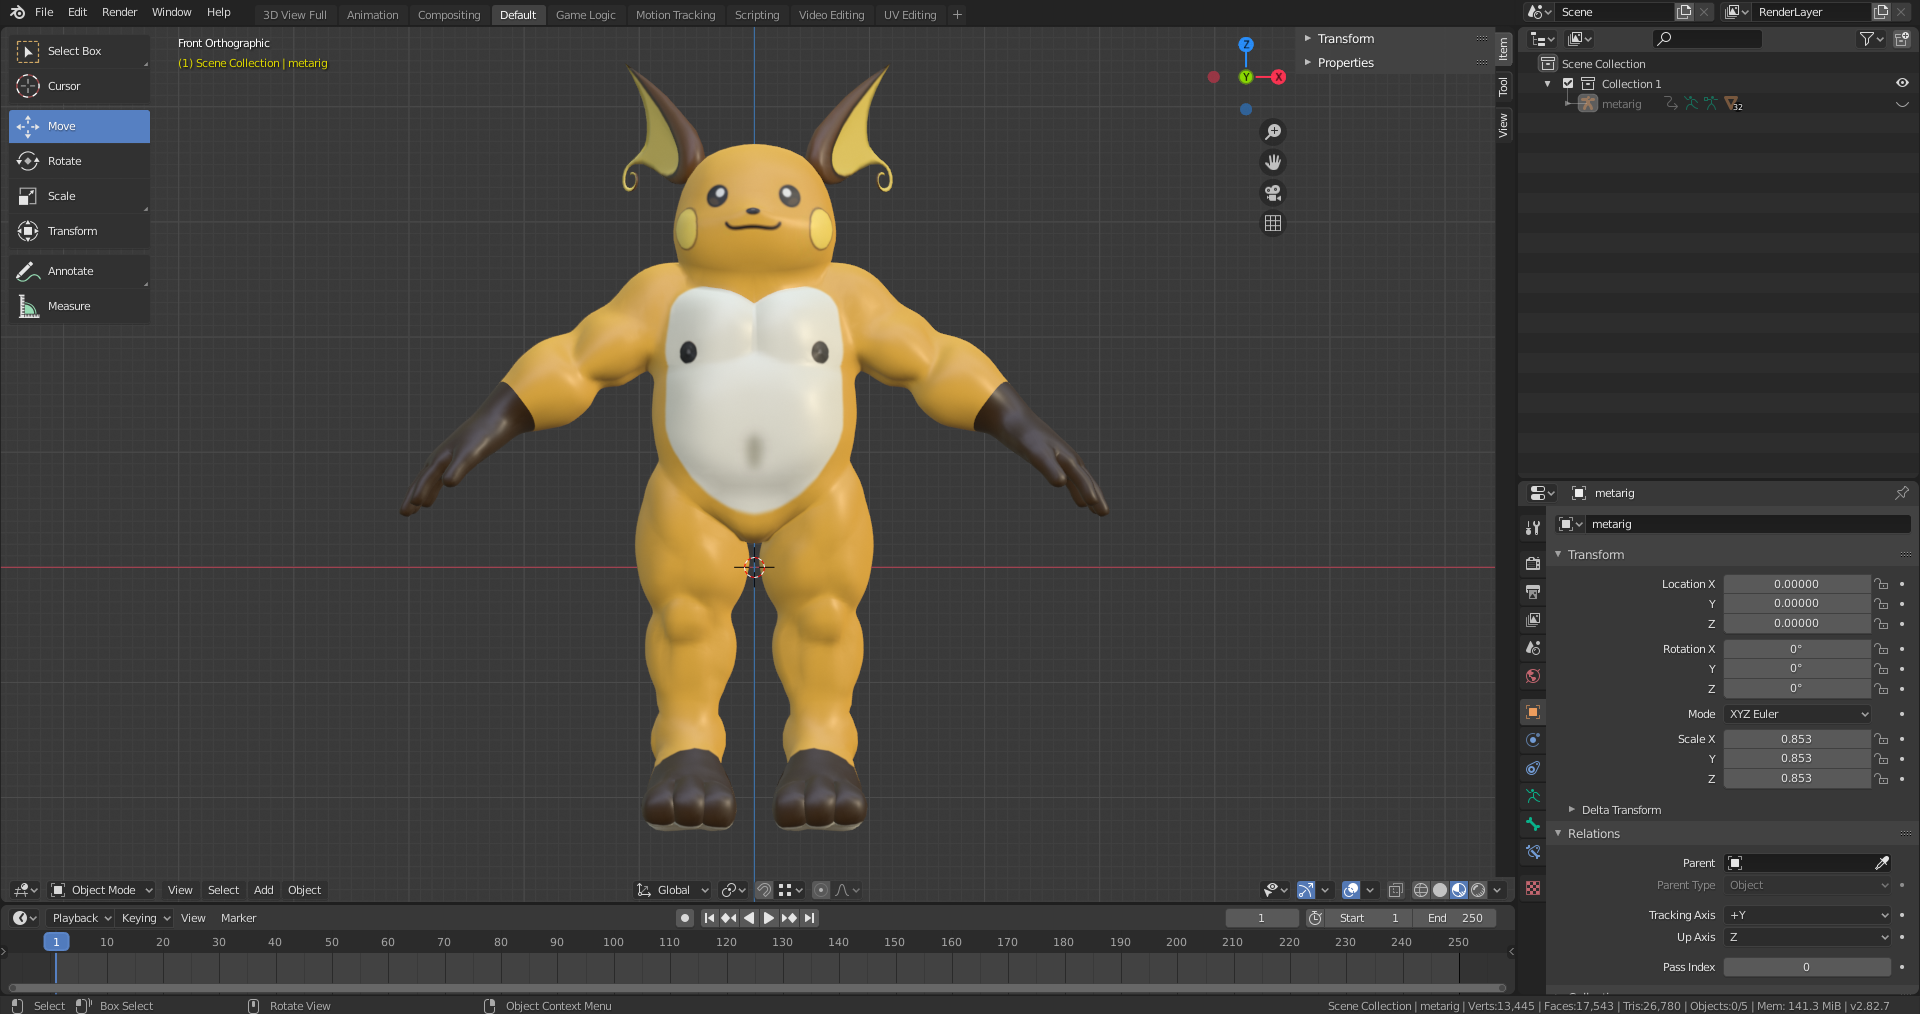Switch to the Animation workspace tab

(372, 15)
